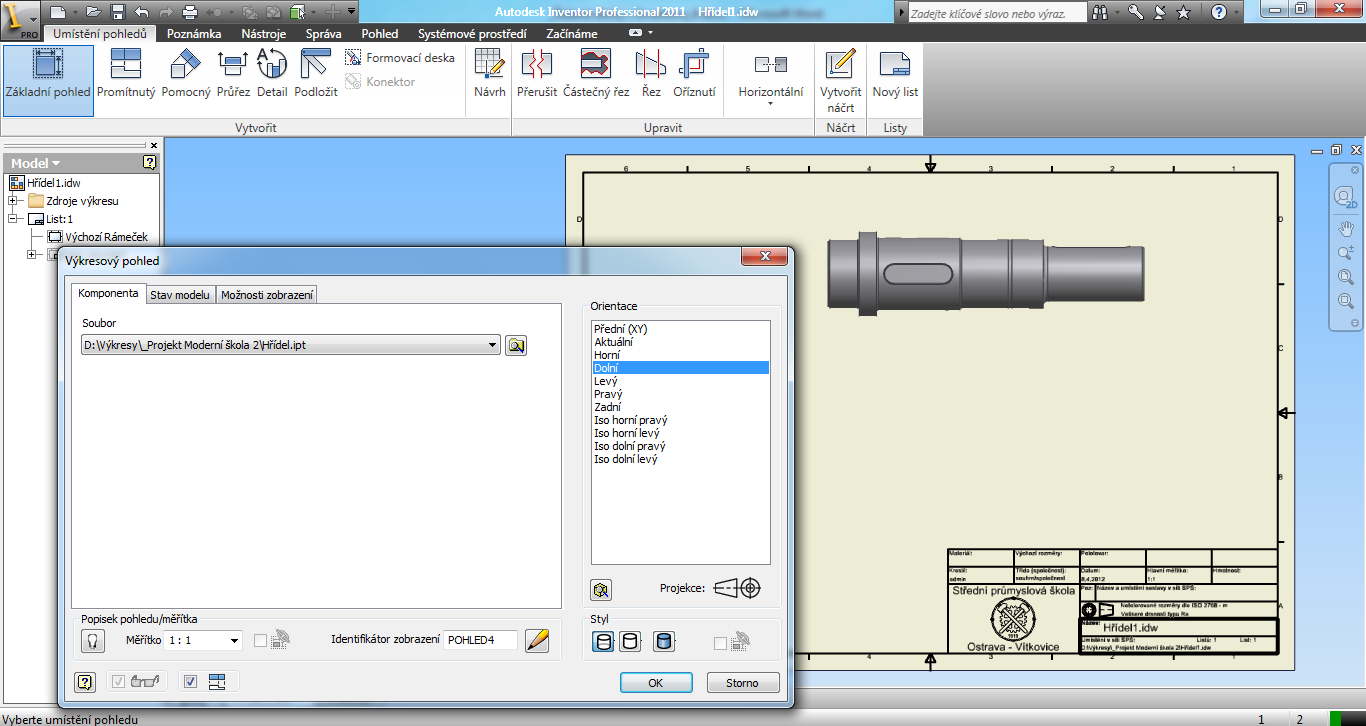The image size is (1366, 726).
Task: Click the Formovací deska tool
Action: coord(399,58)
